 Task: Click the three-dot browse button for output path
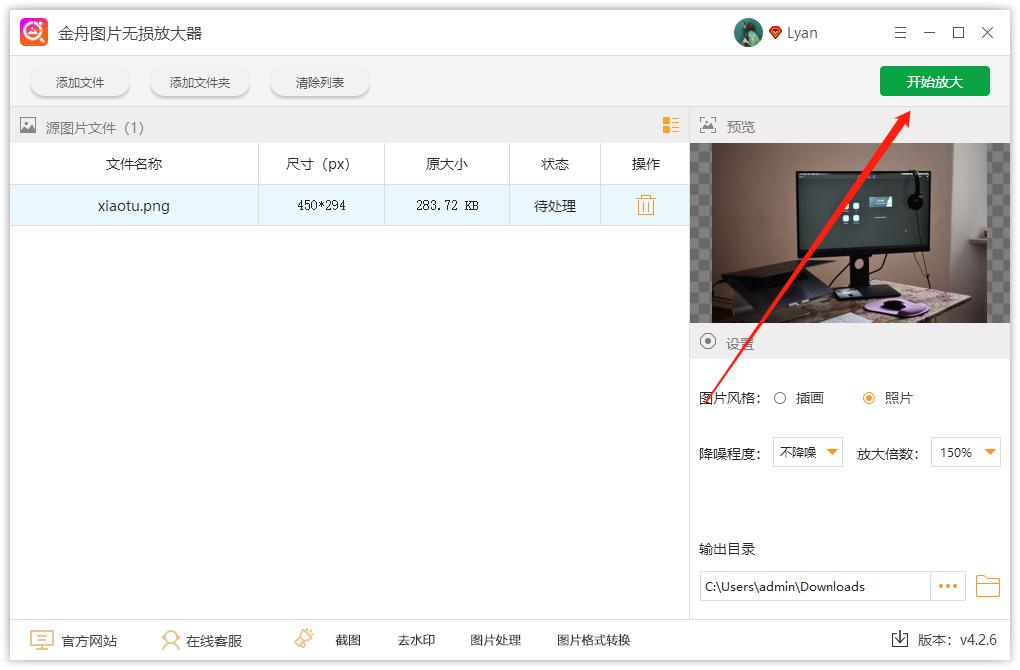point(947,585)
